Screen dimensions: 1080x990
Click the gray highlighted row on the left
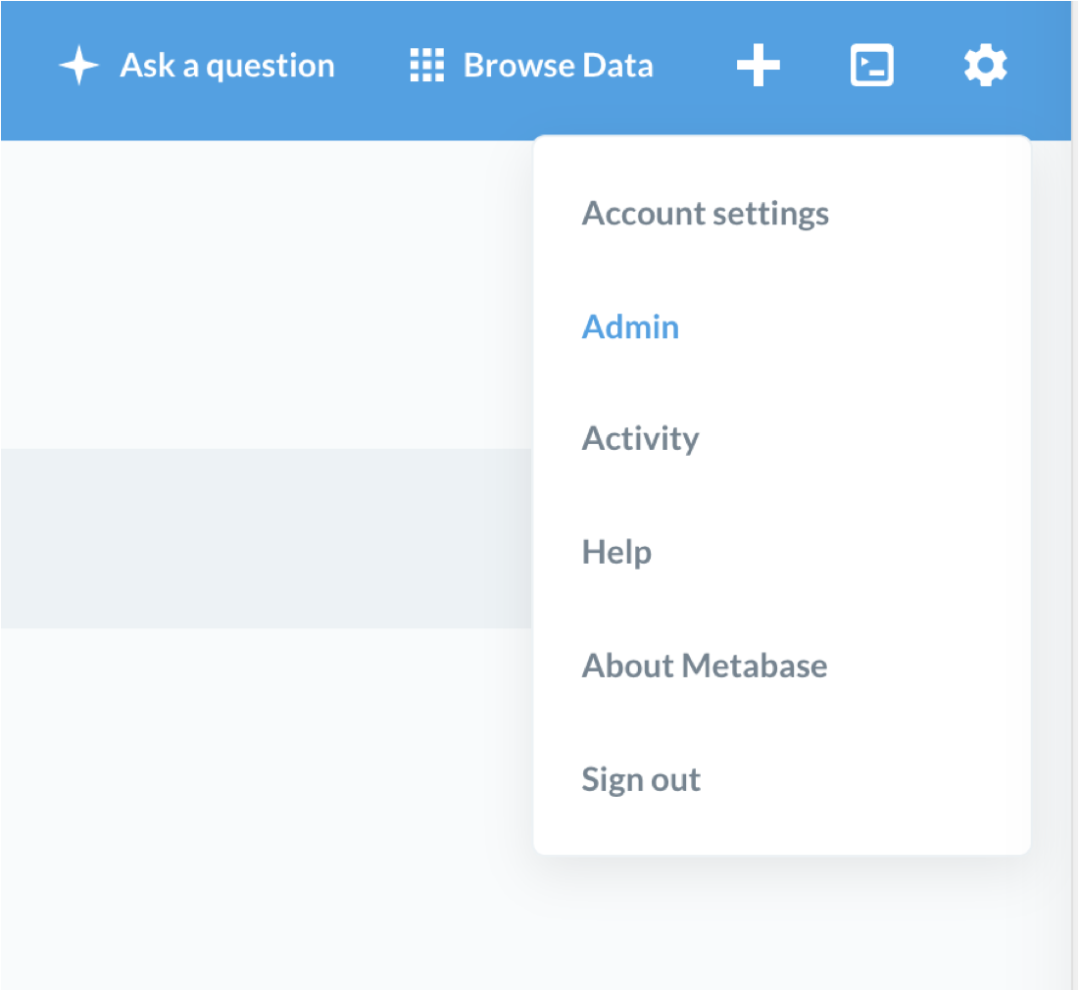tap(265, 538)
